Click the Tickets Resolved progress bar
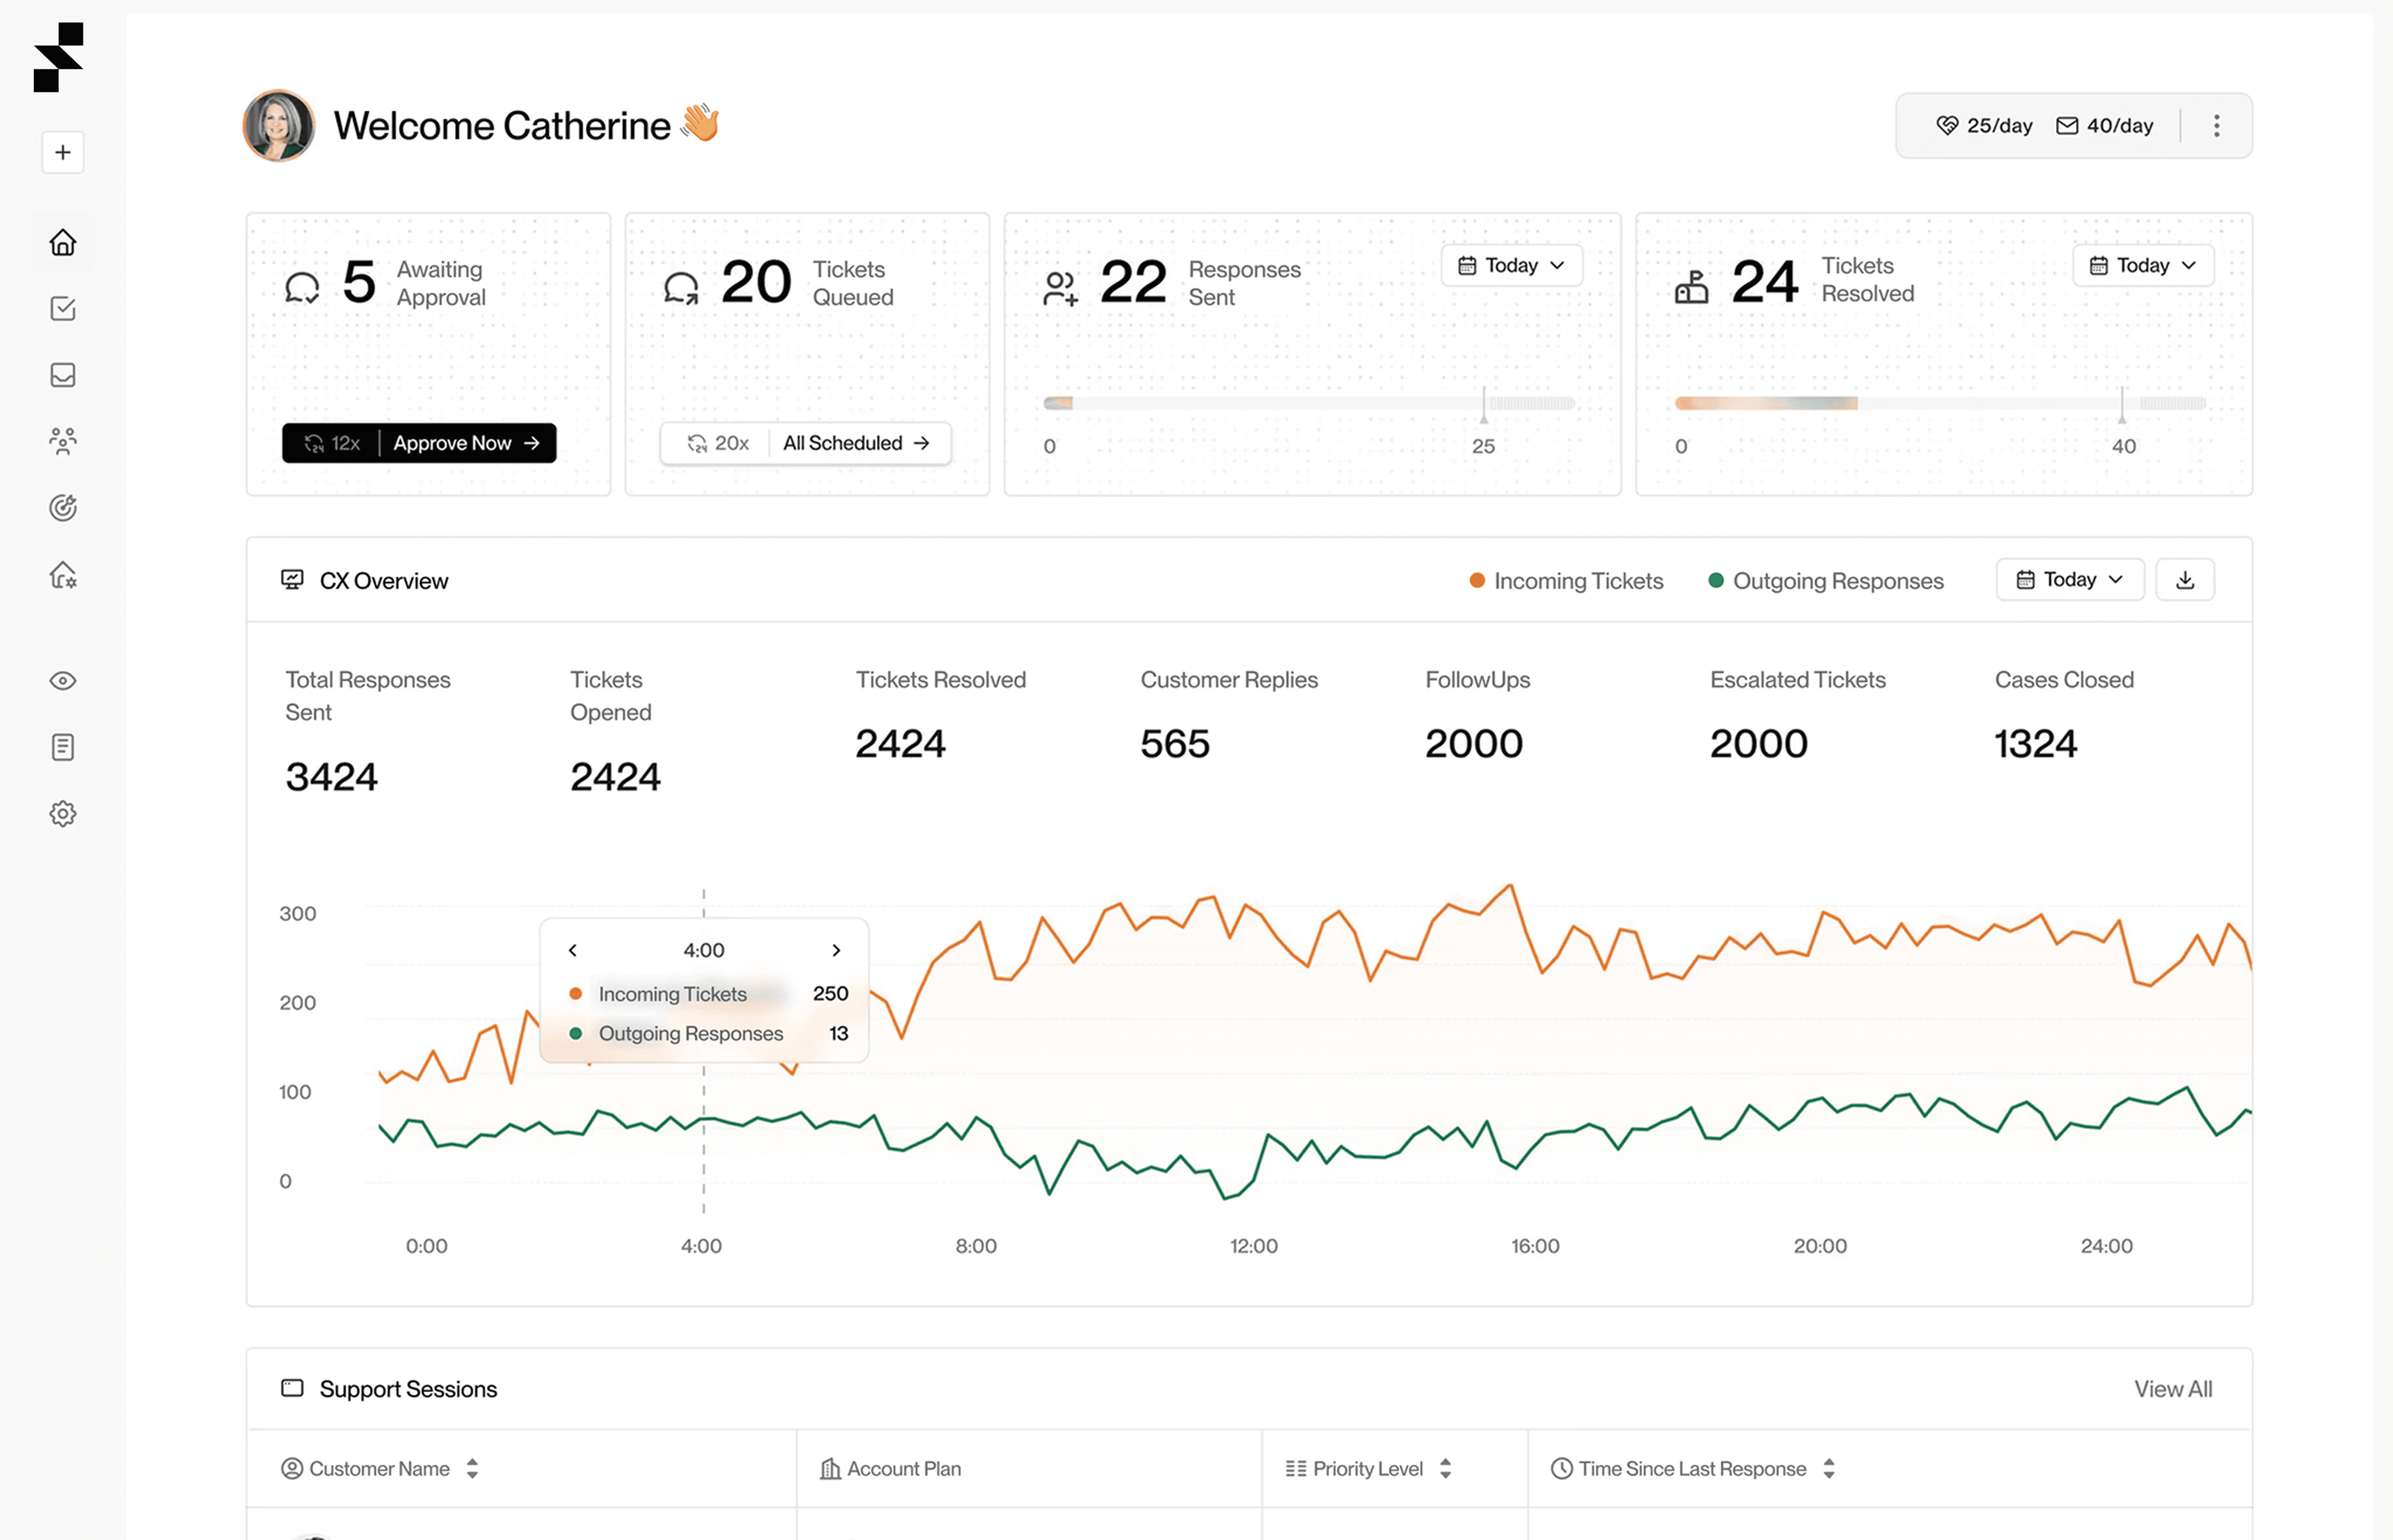2393x1540 pixels. (x=1940, y=403)
